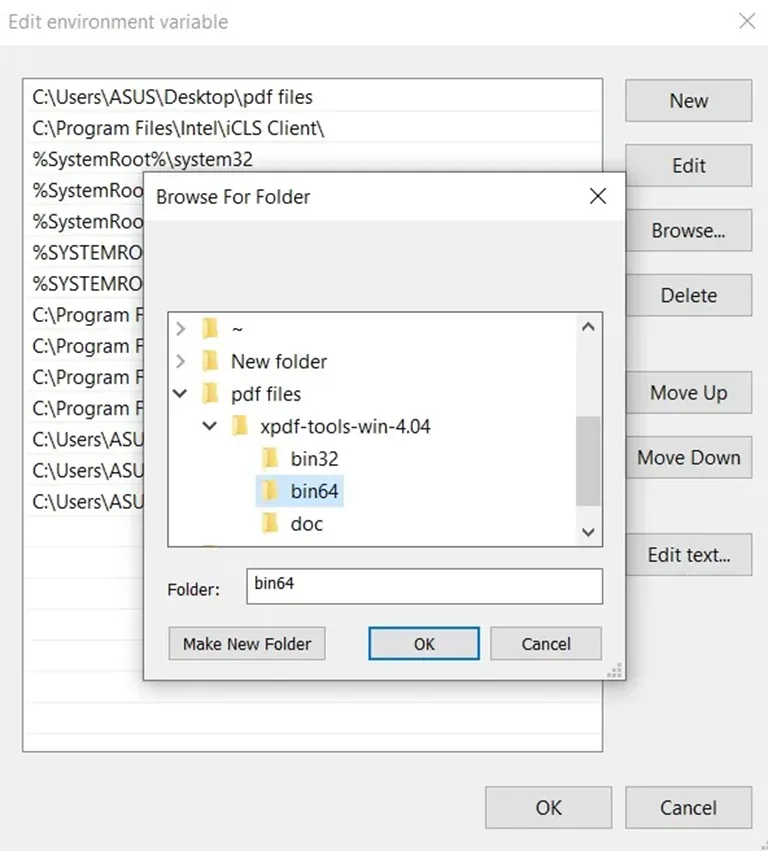Click the folder tree scroll up arrow
The image size is (768, 851).
[x=588, y=327]
